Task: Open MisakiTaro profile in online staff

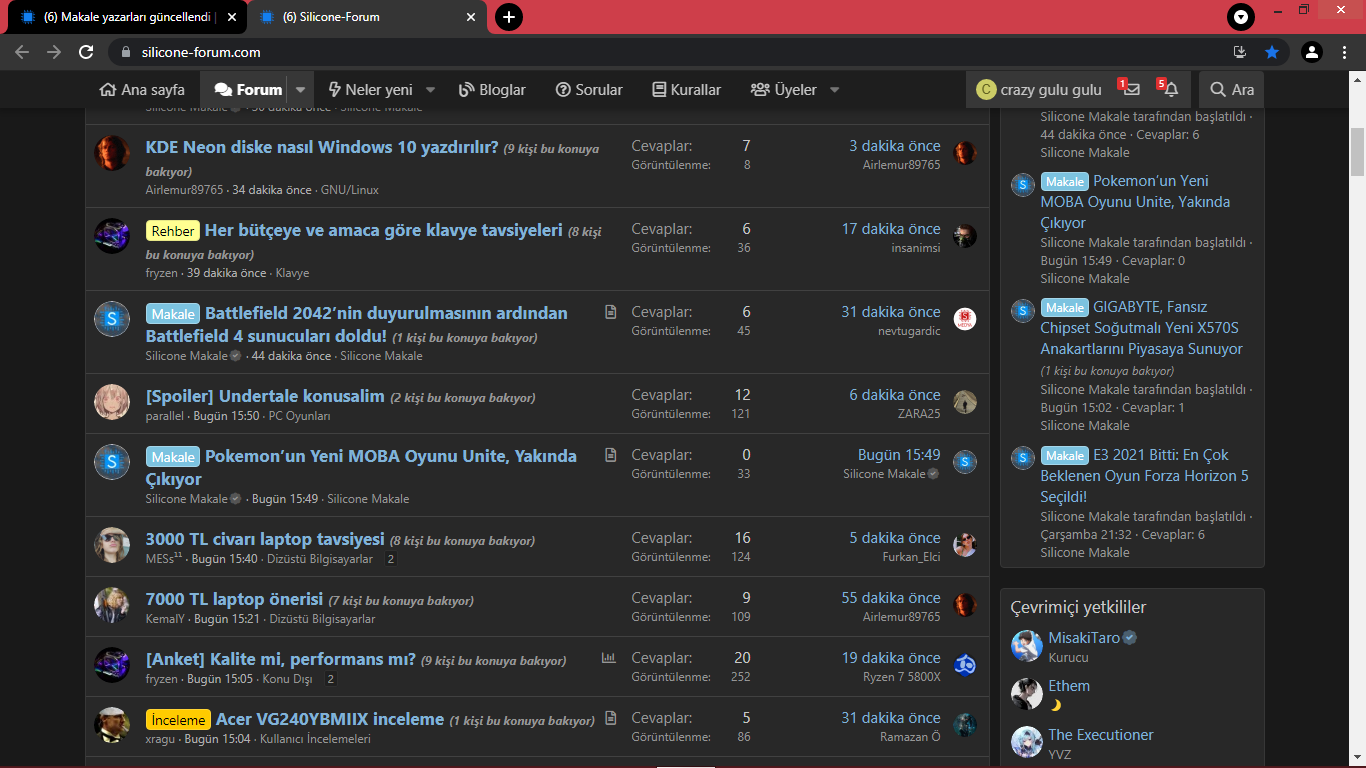Action: click(x=1084, y=638)
